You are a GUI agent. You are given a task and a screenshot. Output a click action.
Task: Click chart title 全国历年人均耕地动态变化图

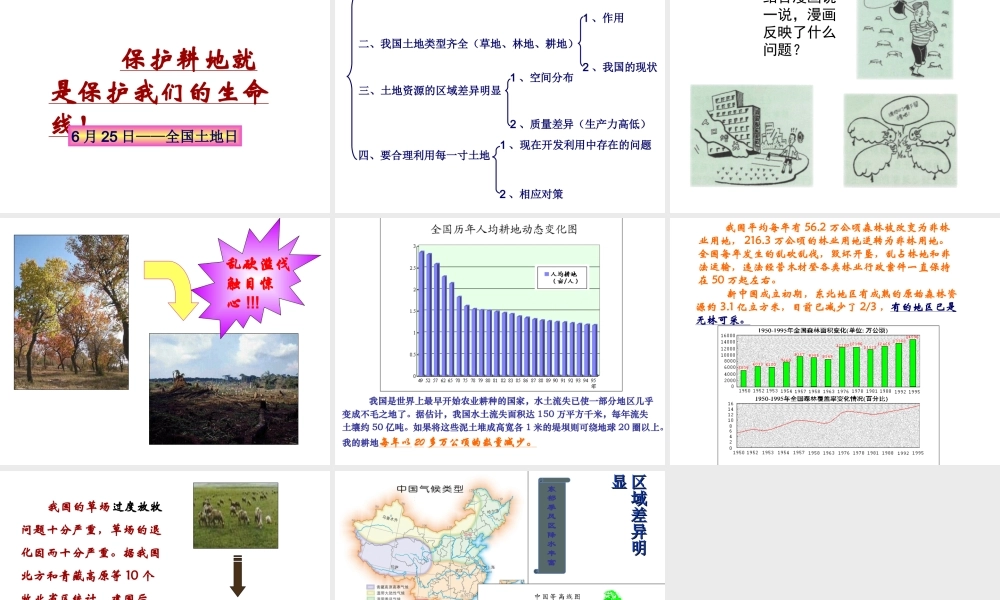(x=504, y=229)
